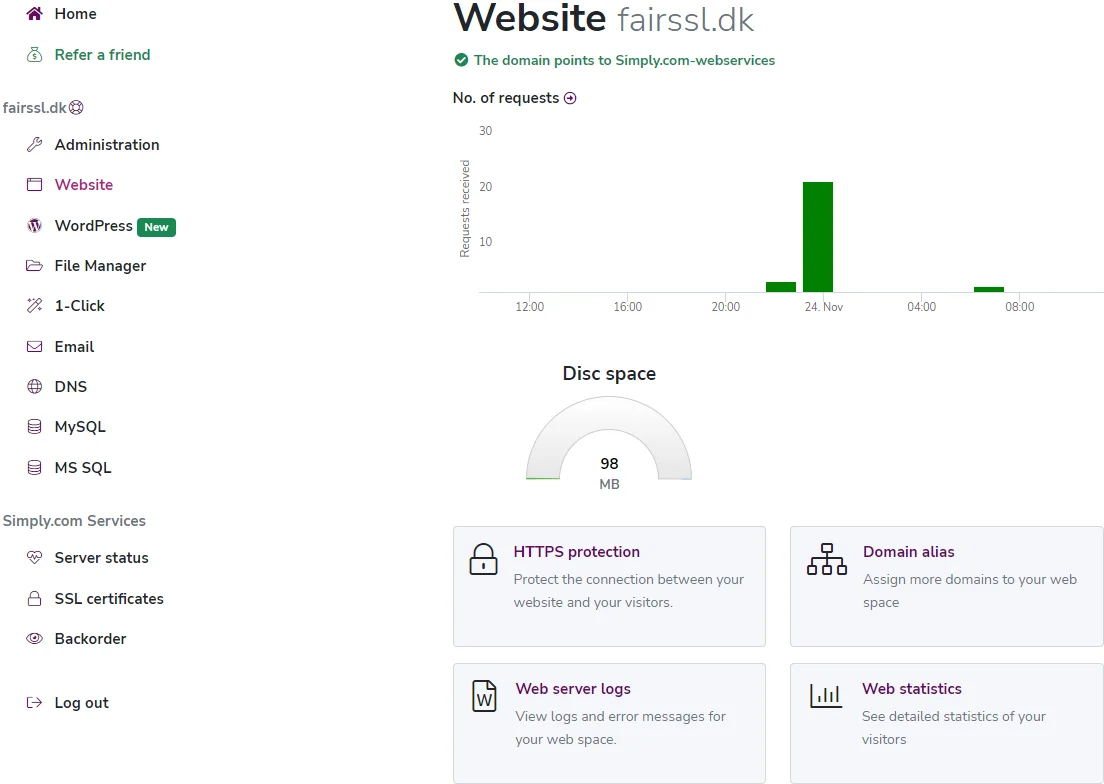The height and width of the screenshot is (784, 1104).
Task: Click the 'Disc space' title
Action: point(609,374)
